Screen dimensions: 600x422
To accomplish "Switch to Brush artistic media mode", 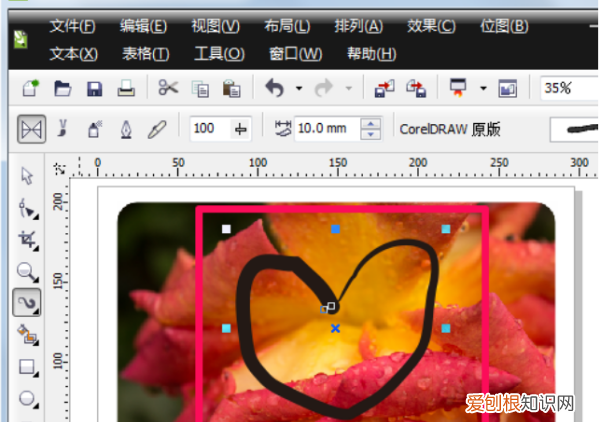I will coord(64,129).
